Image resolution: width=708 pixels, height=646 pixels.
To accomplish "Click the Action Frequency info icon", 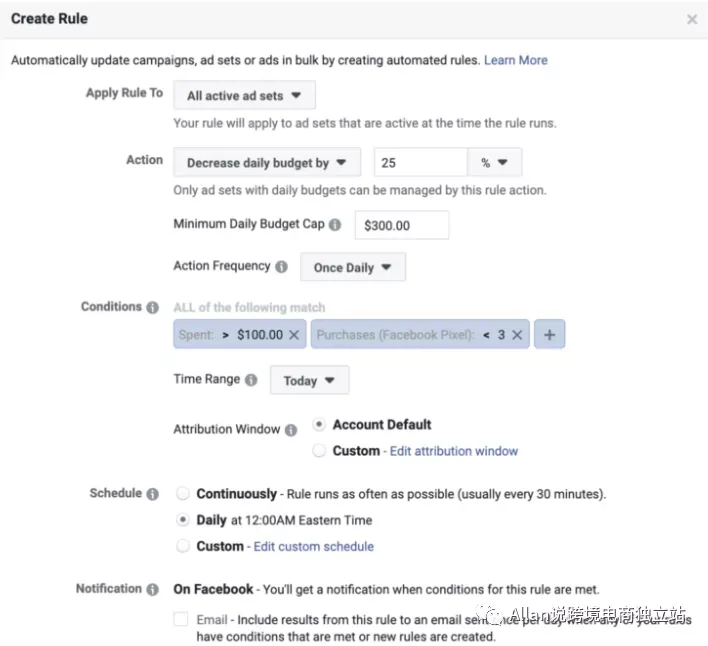I will [x=281, y=266].
